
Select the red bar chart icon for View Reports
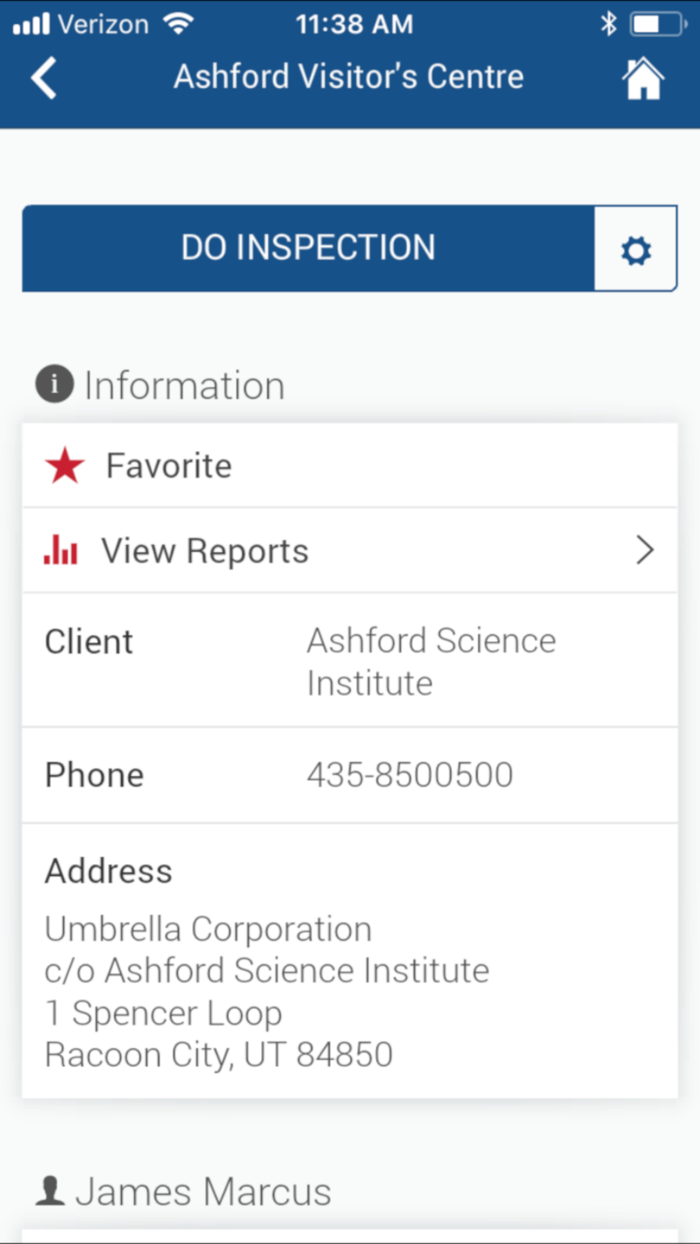[x=63, y=549]
